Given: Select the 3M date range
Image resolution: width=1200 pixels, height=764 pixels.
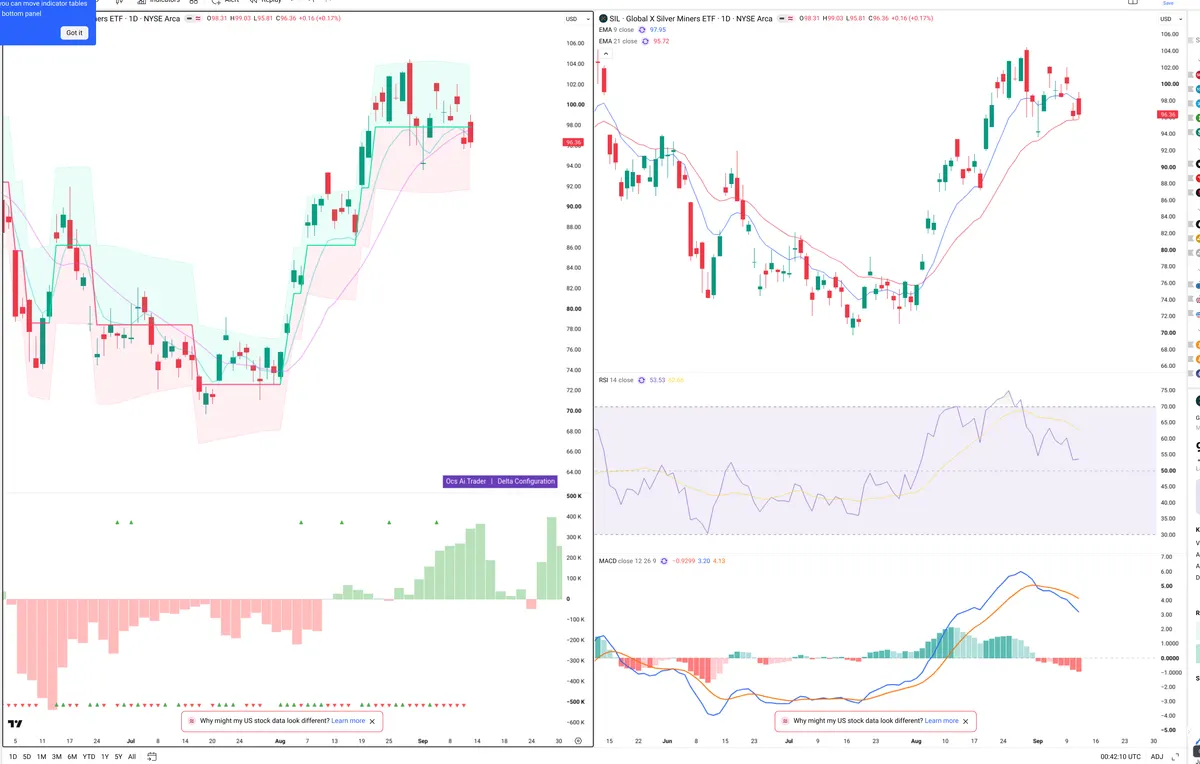Looking at the screenshot, I should 56,757.
